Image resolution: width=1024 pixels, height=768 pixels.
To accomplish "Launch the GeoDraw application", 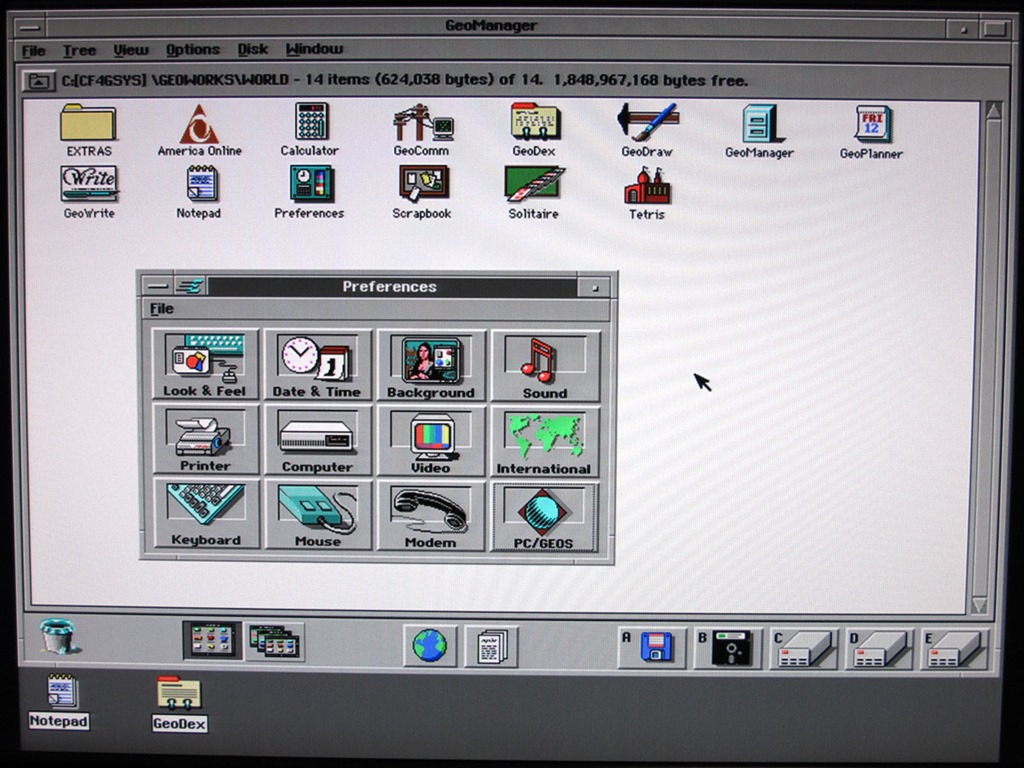I will (x=647, y=123).
